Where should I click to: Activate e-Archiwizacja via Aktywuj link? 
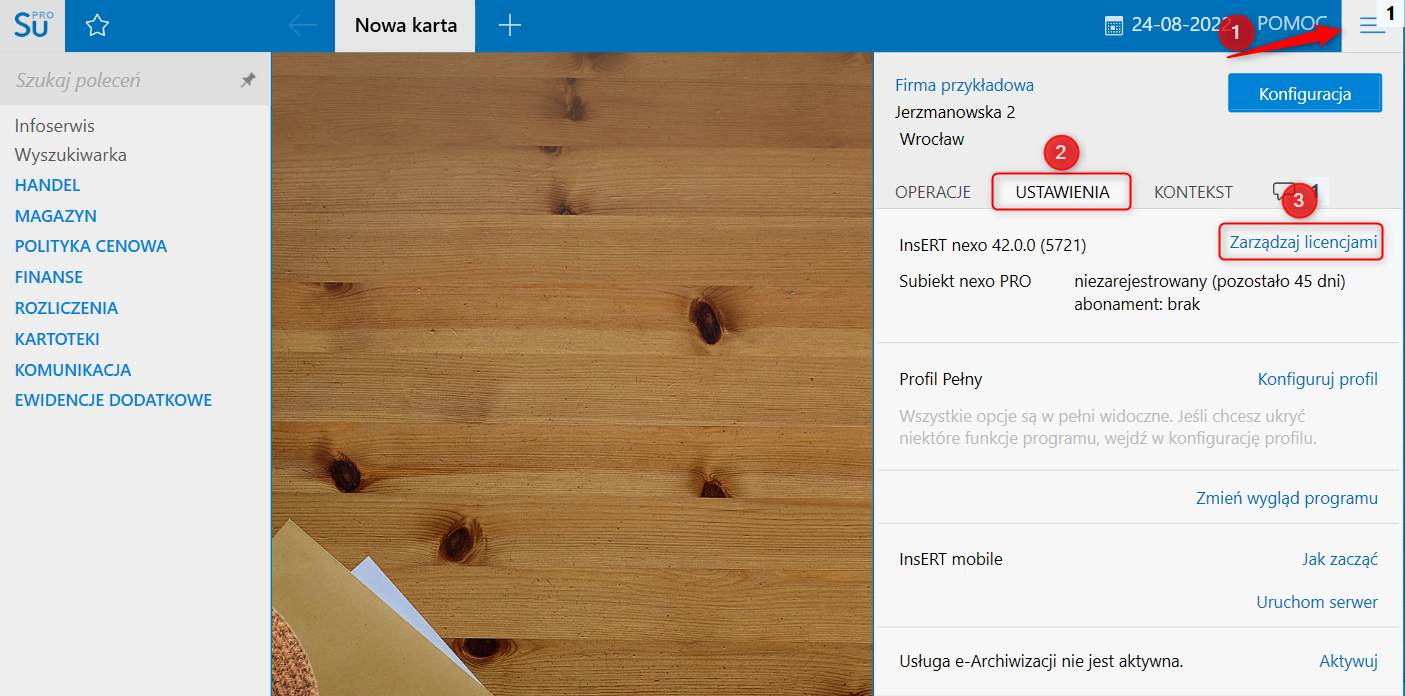[1348, 661]
